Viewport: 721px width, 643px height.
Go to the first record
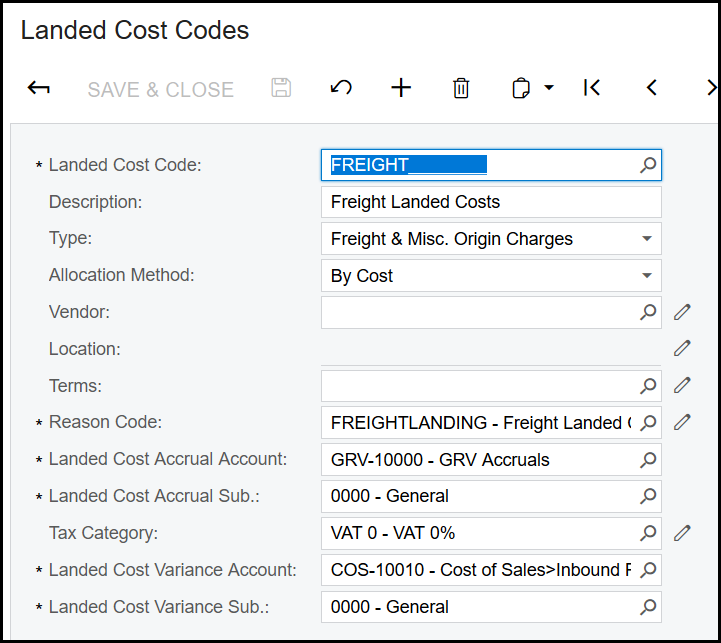[x=592, y=88]
